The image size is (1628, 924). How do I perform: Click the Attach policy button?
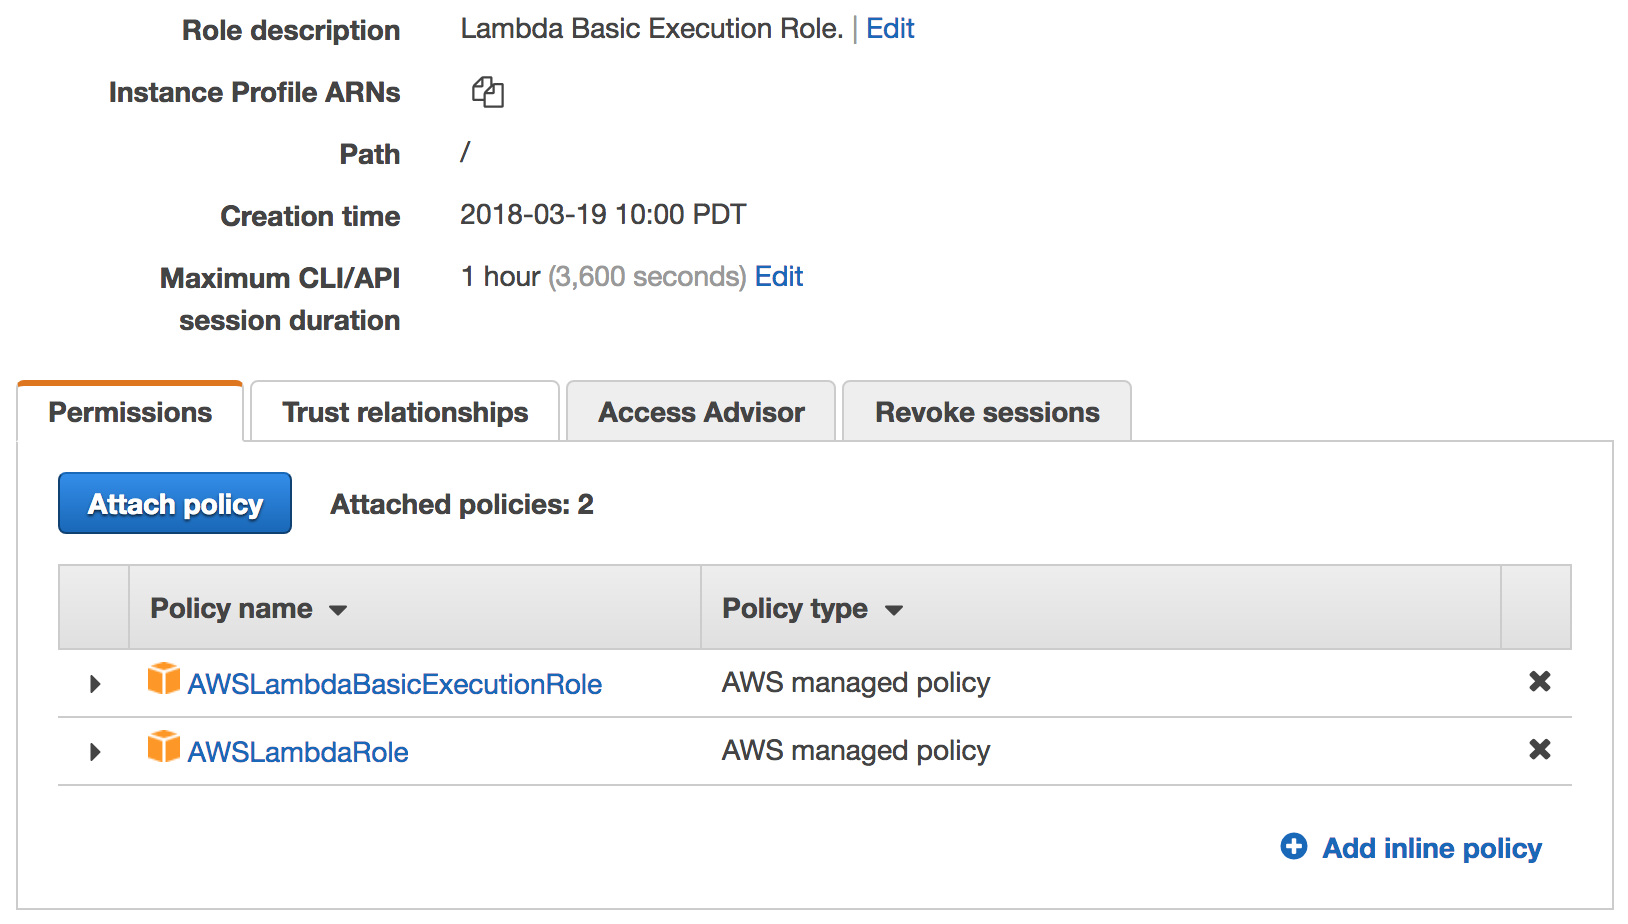174,503
